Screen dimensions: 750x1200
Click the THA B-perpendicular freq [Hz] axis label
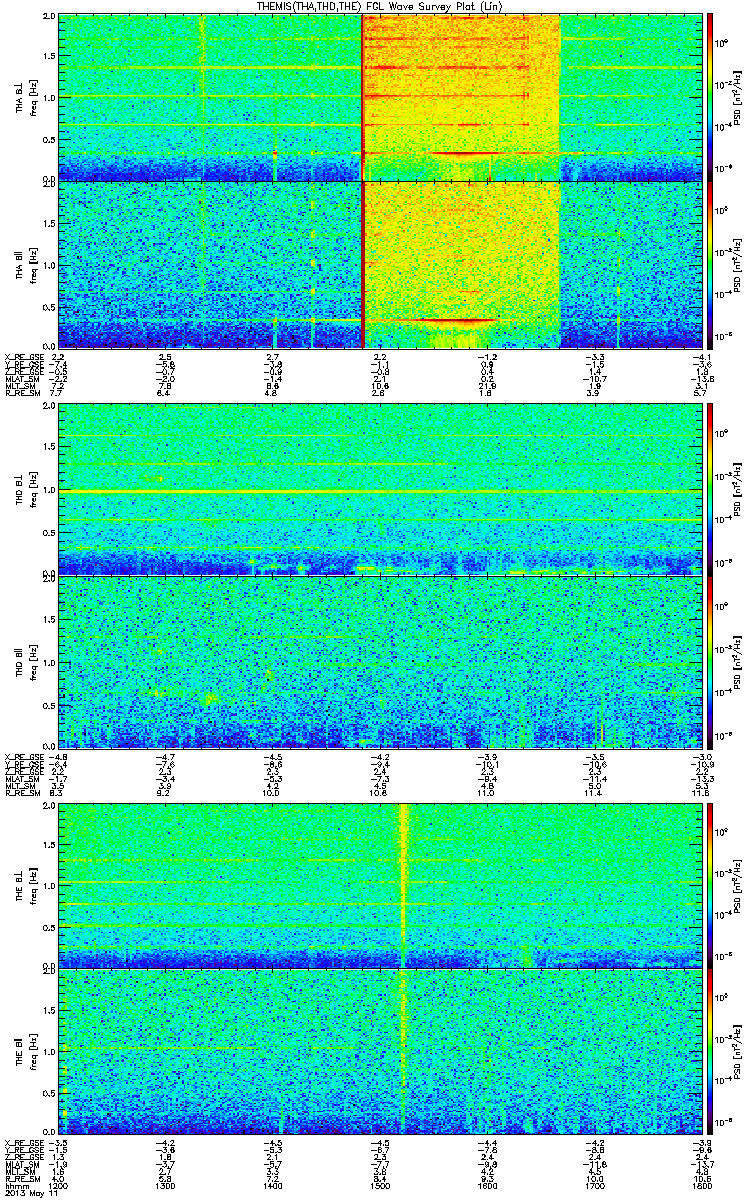click(x=32, y=97)
